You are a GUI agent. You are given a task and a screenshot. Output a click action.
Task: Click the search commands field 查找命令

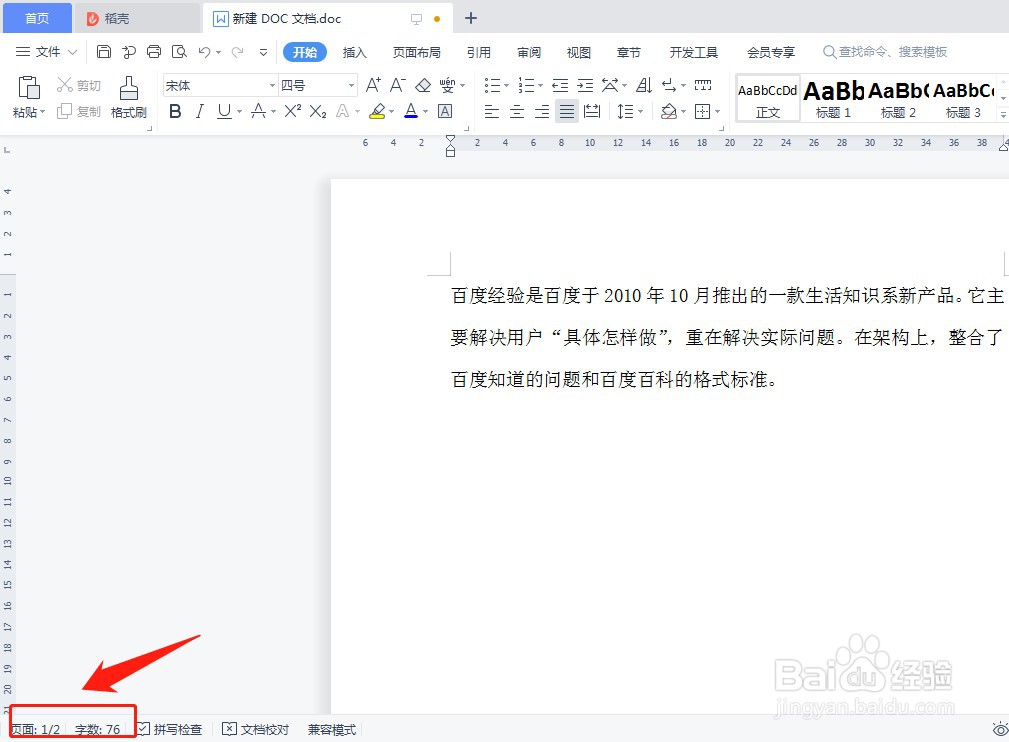(885, 52)
